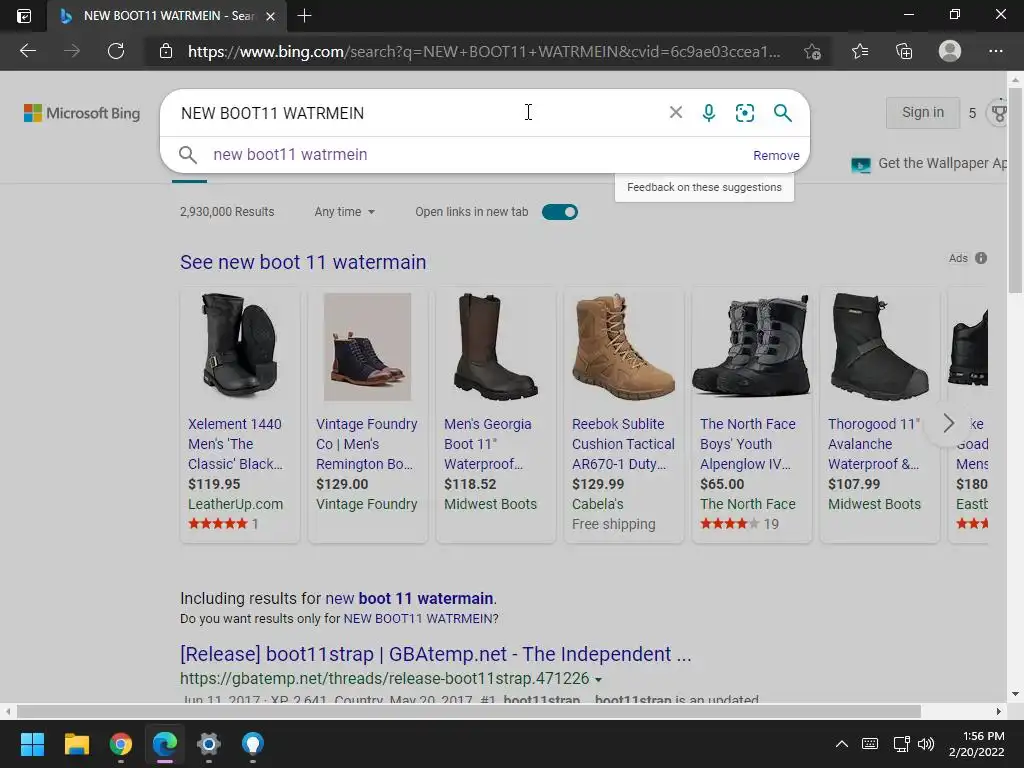The width and height of the screenshot is (1024, 768).
Task: Open Google Chrome from taskbar
Action: click(x=121, y=744)
